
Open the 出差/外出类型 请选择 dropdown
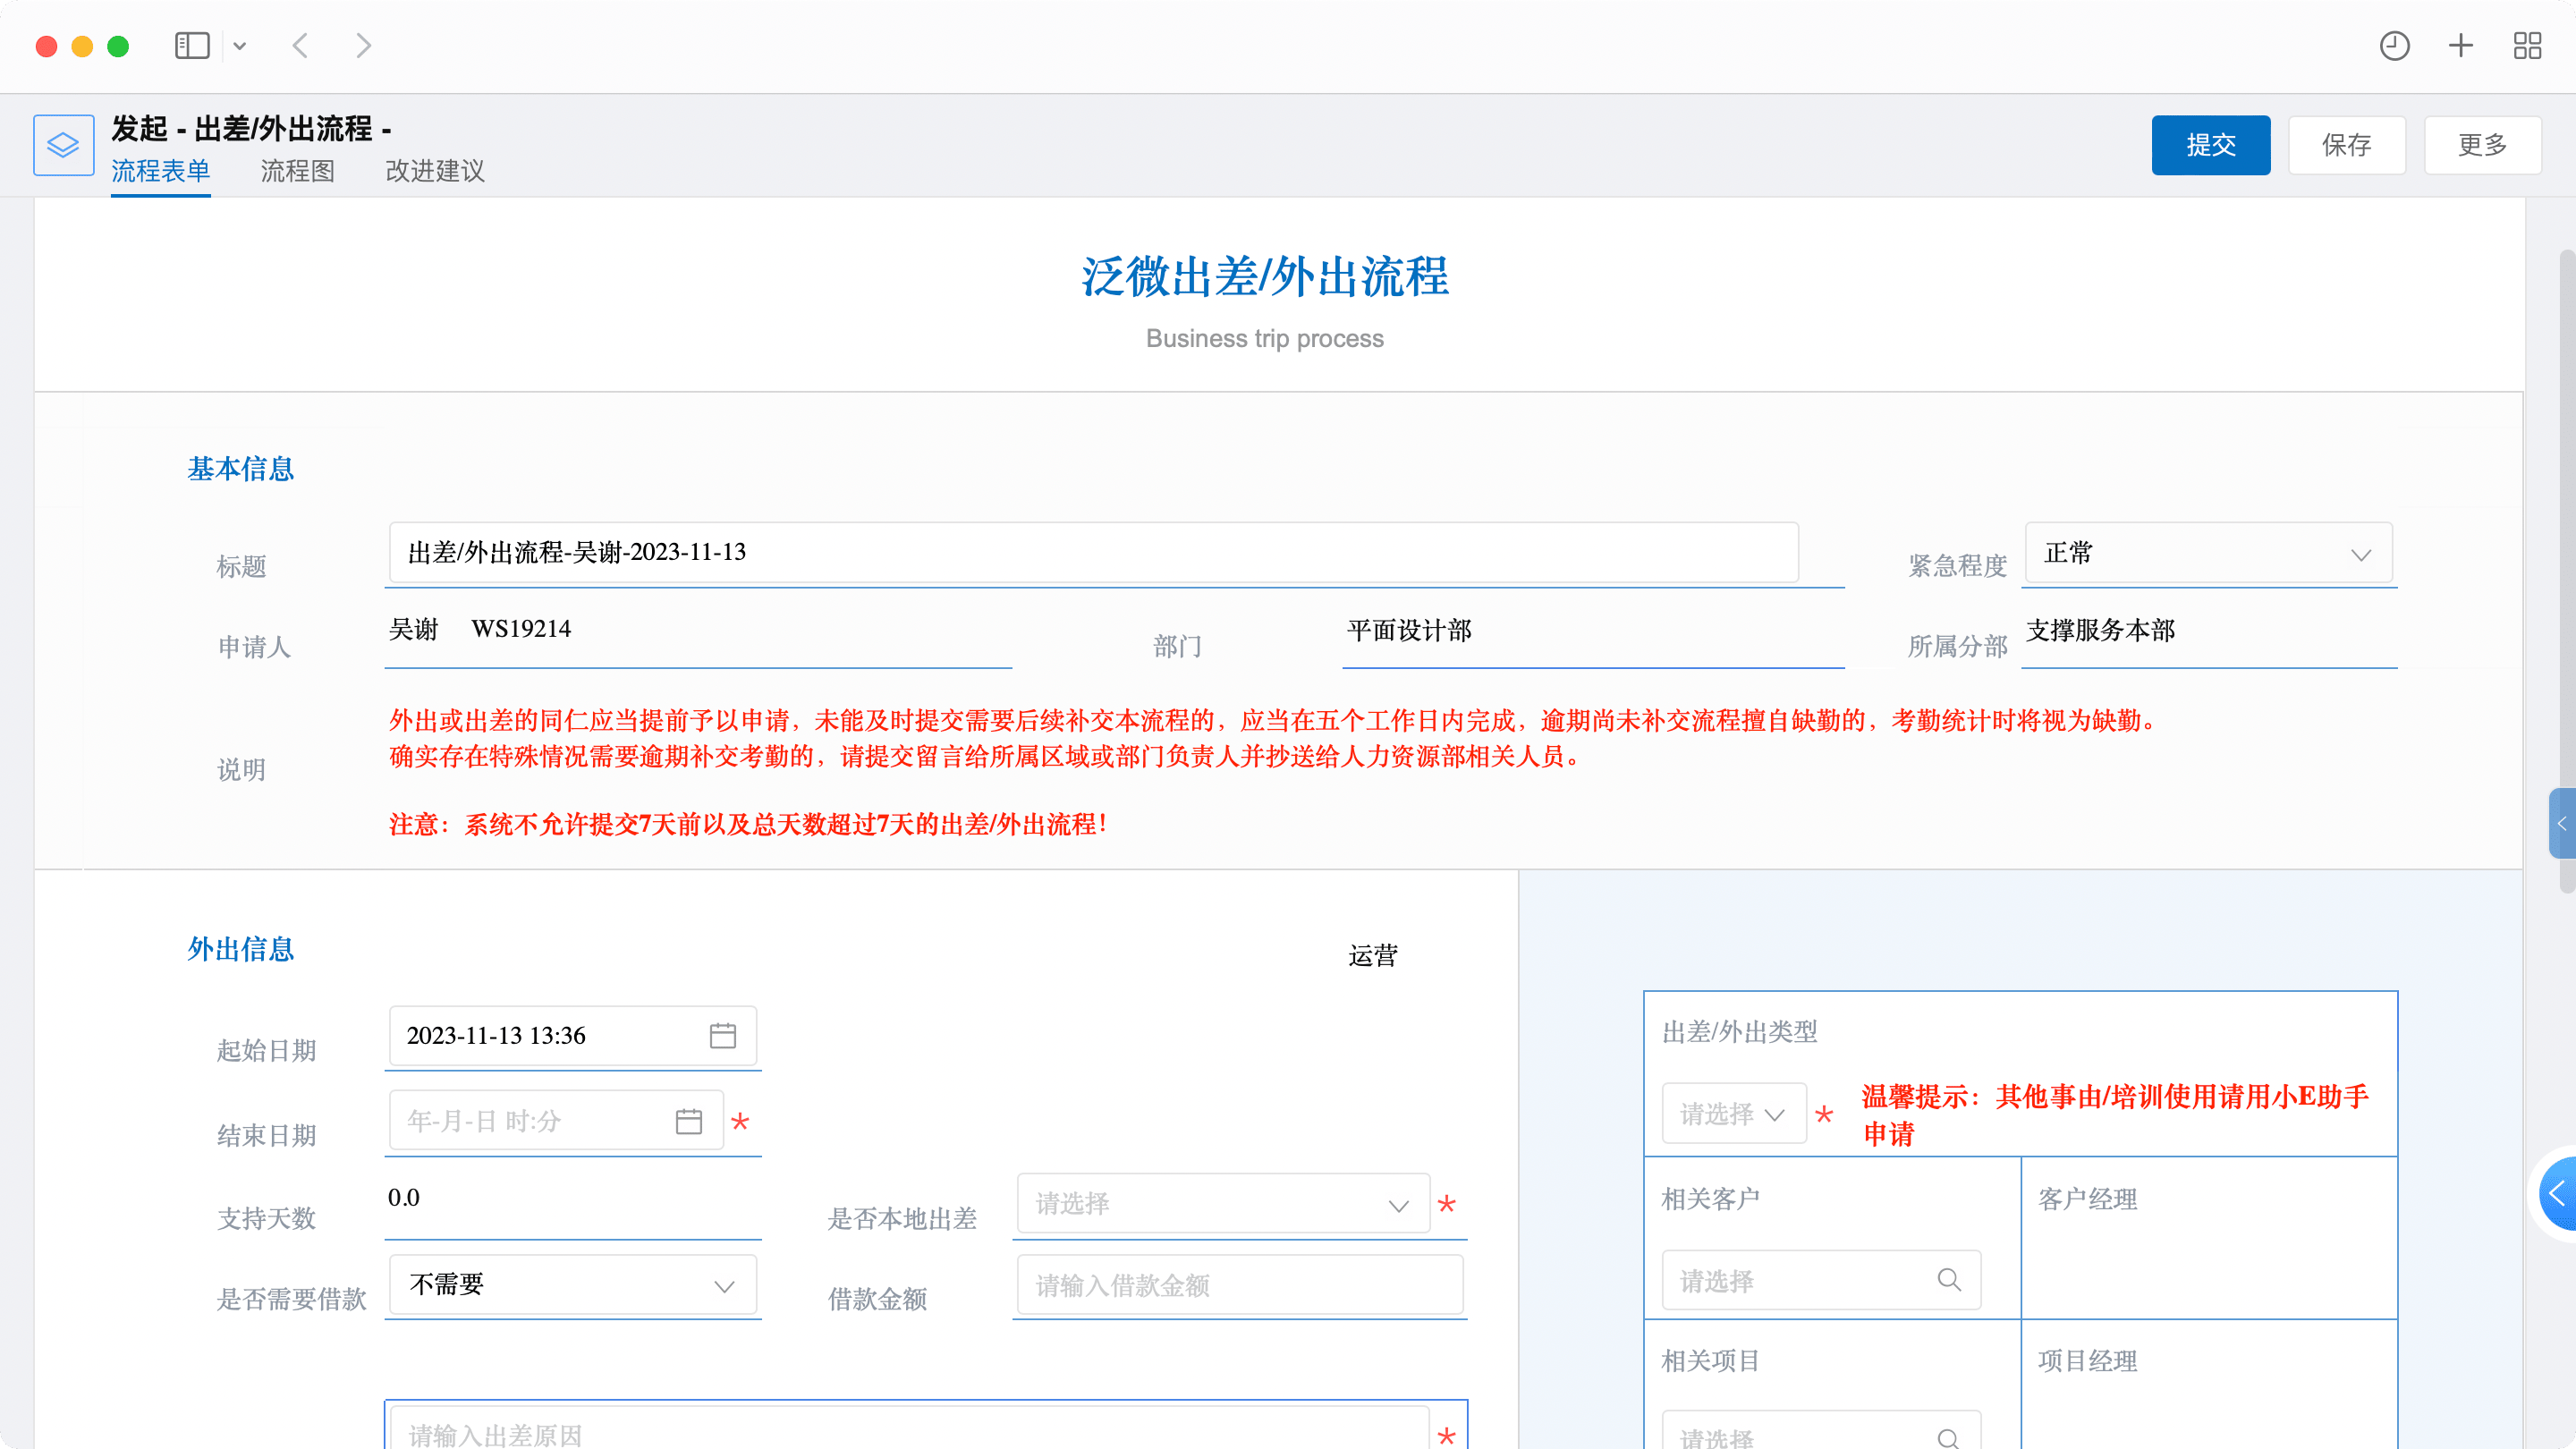(x=1734, y=1113)
